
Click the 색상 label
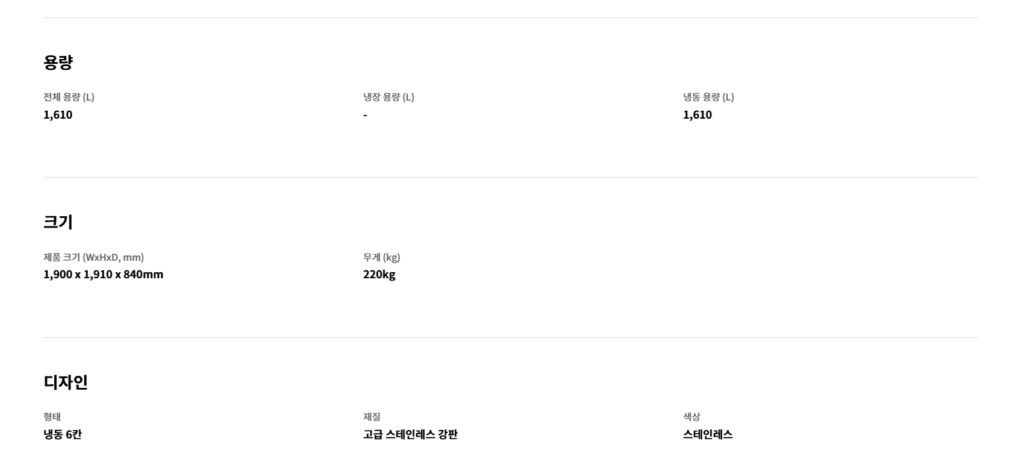(x=692, y=417)
